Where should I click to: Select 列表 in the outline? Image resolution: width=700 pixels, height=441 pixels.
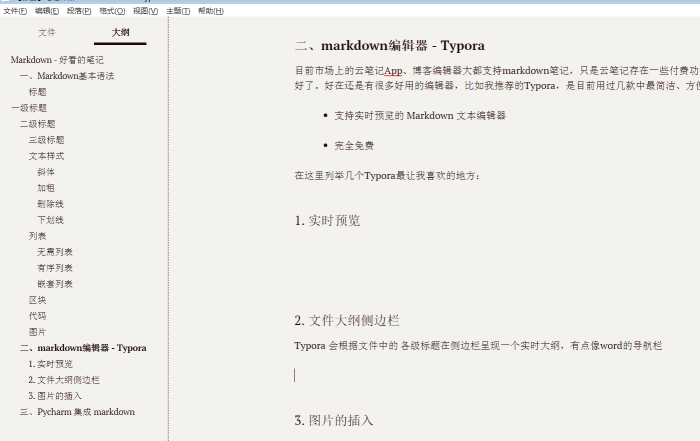38,236
